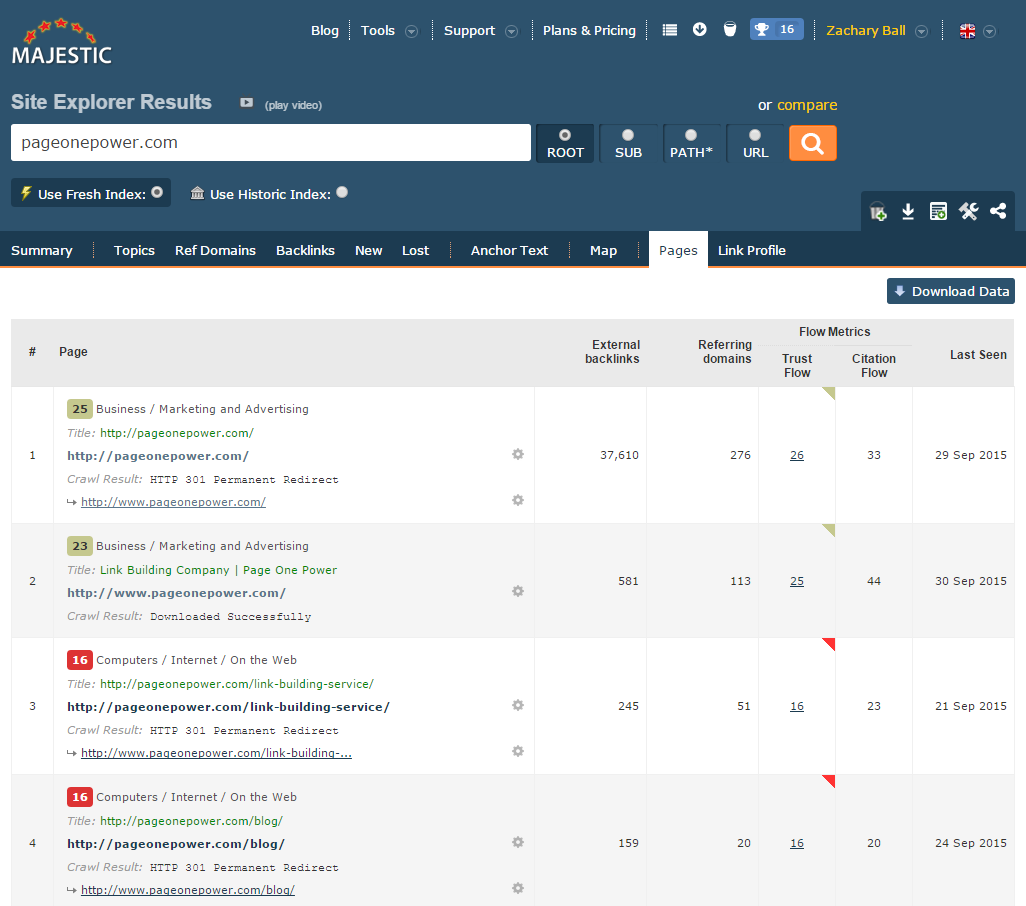Image resolution: width=1026 pixels, height=906 pixels.
Task: Open options via gear icon next to pageonepower.com row
Action: [x=518, y=454]
